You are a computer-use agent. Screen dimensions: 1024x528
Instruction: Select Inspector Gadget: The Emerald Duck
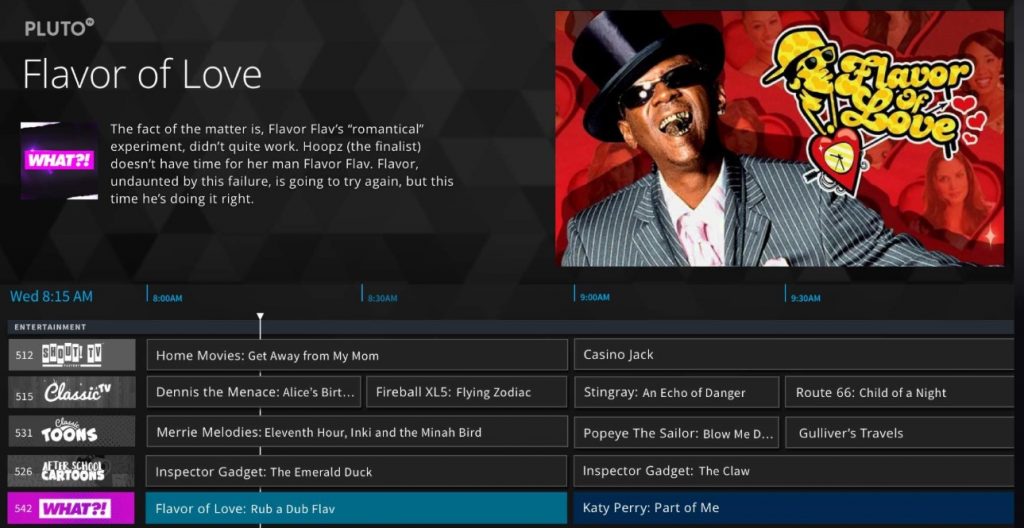coord(356,470)
